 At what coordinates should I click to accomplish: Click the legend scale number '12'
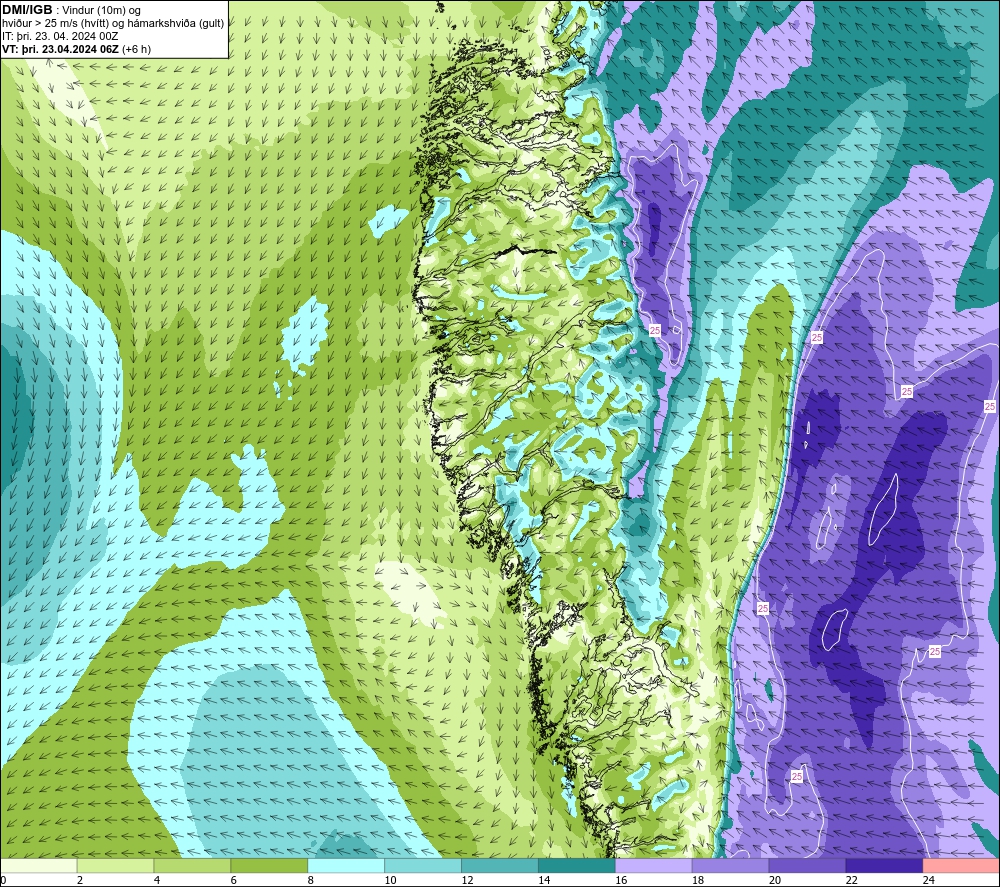tap(467, 880)
